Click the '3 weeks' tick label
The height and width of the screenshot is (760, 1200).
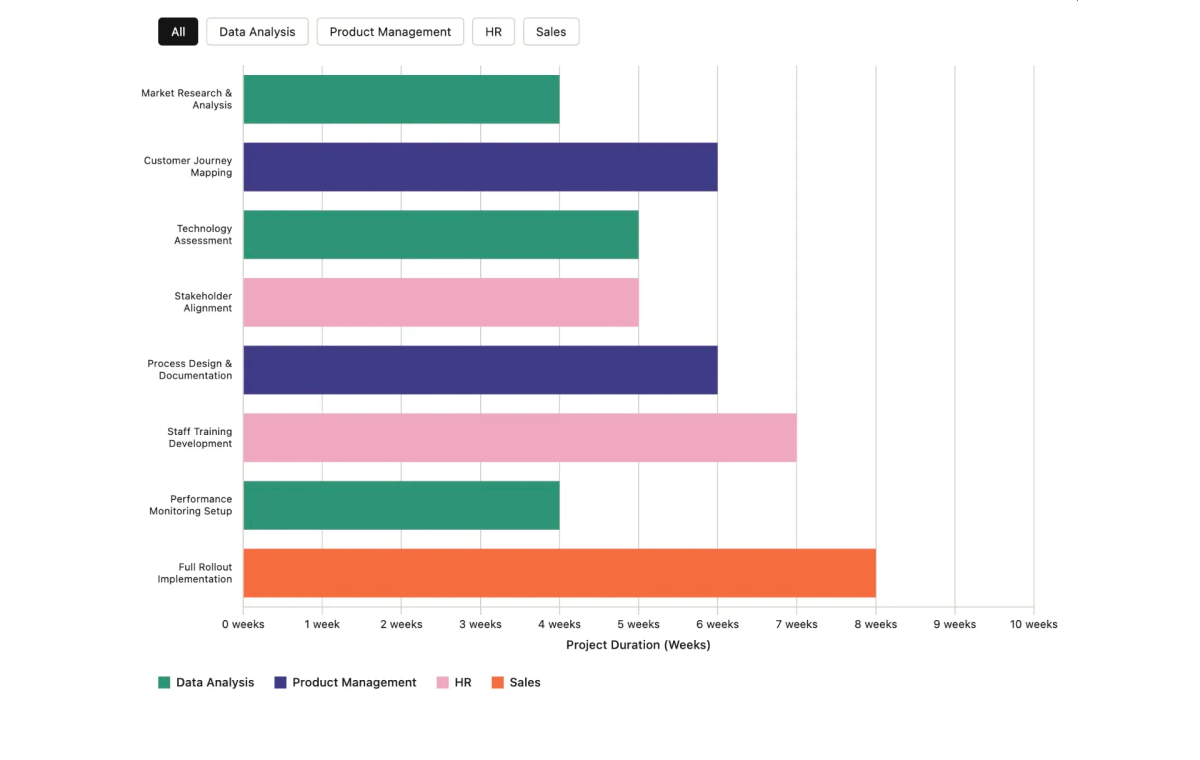(x=480, y=624)
